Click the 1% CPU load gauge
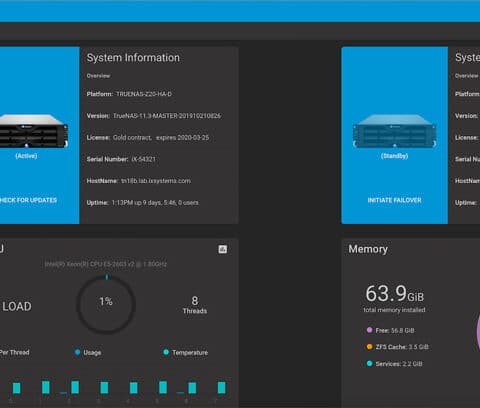This screenshot has height=408, width=480. [x=106, y=304]
